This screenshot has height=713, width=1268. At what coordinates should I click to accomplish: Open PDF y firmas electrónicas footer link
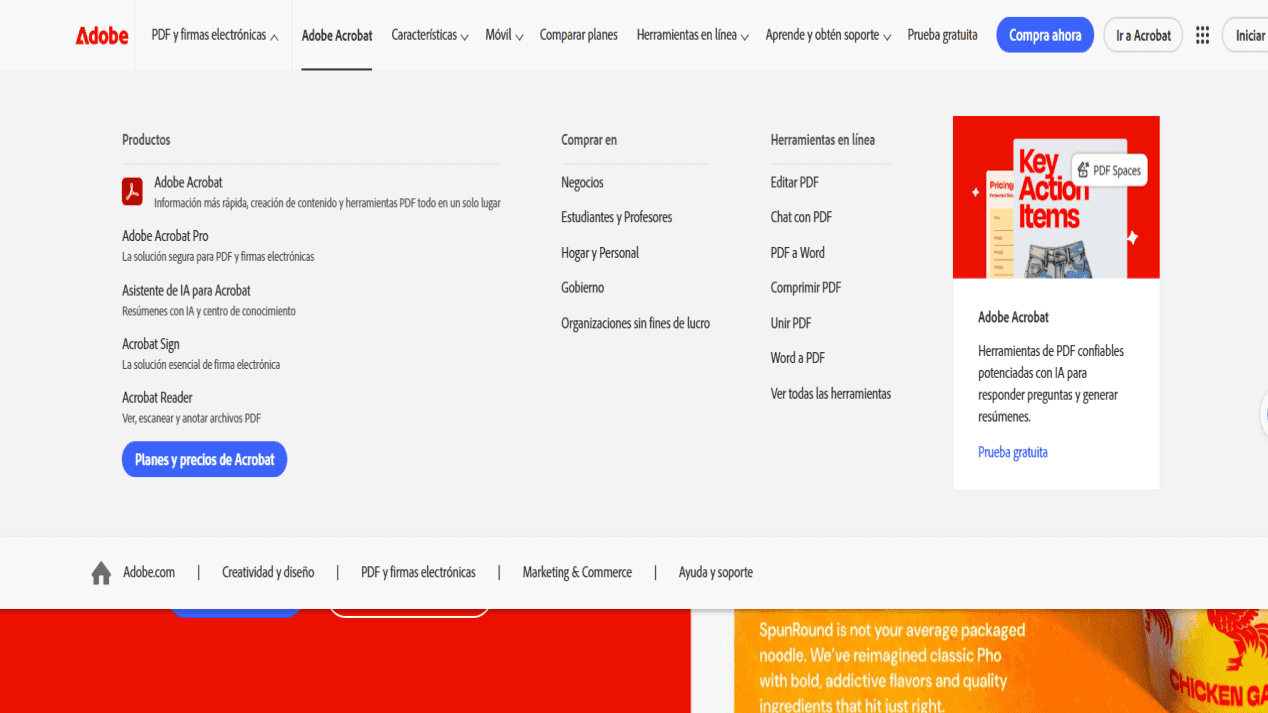[418, 572]
